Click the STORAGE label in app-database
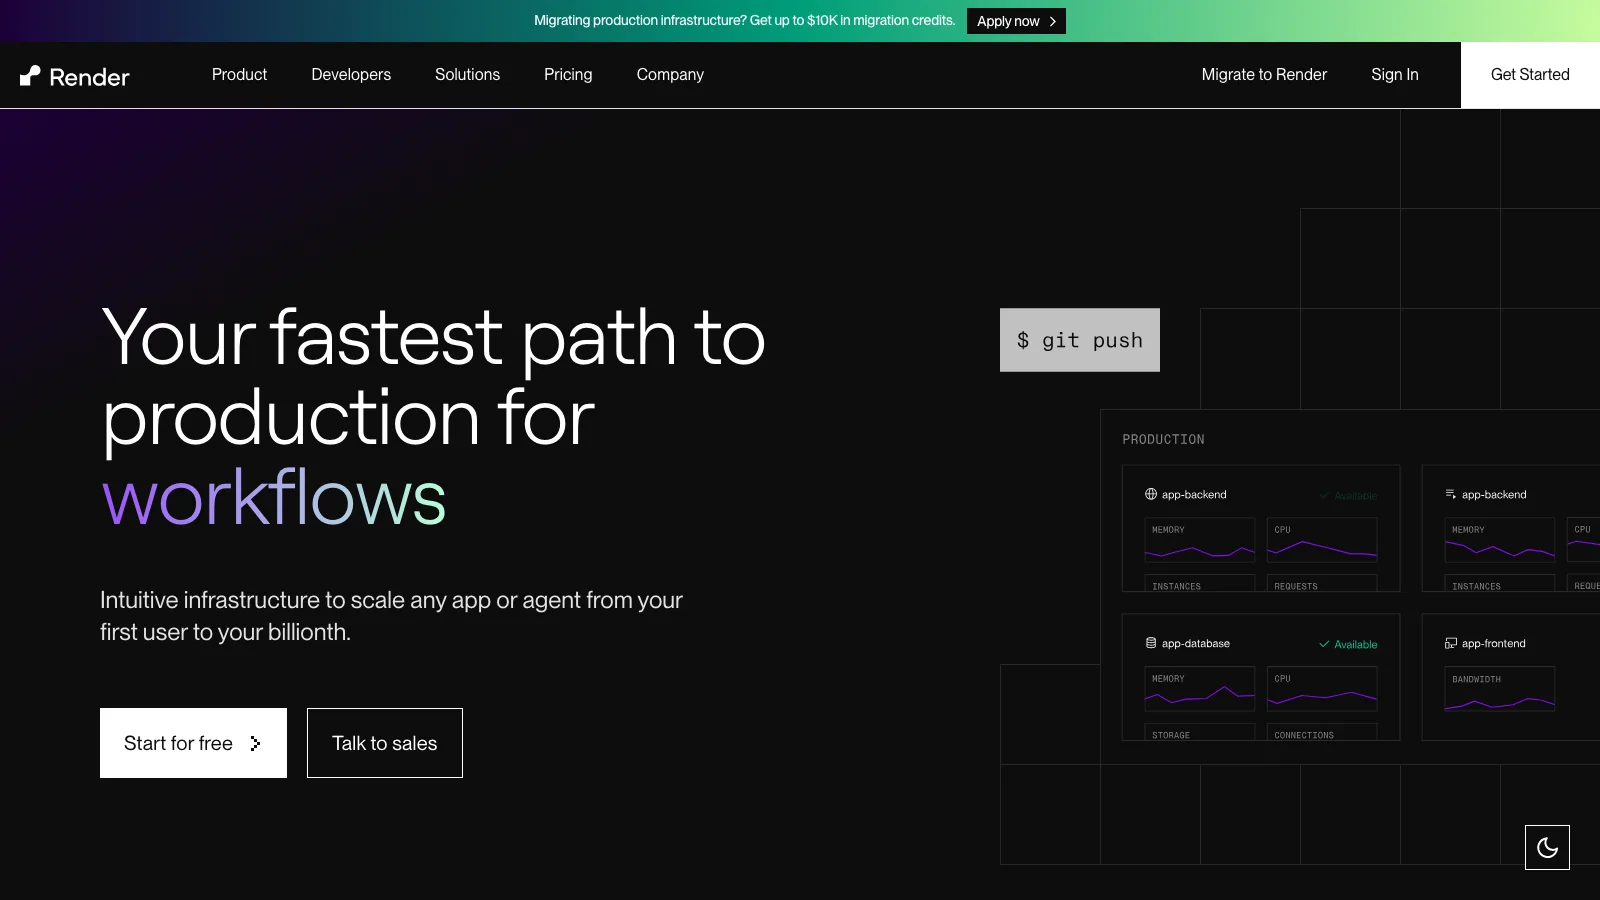 click(1171, 735)
